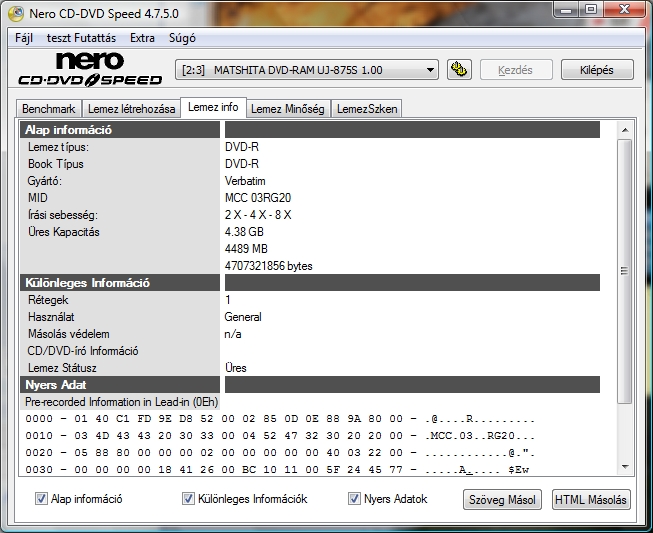Click the Lemez típus label
653x533 pixels.
point(58,147)
